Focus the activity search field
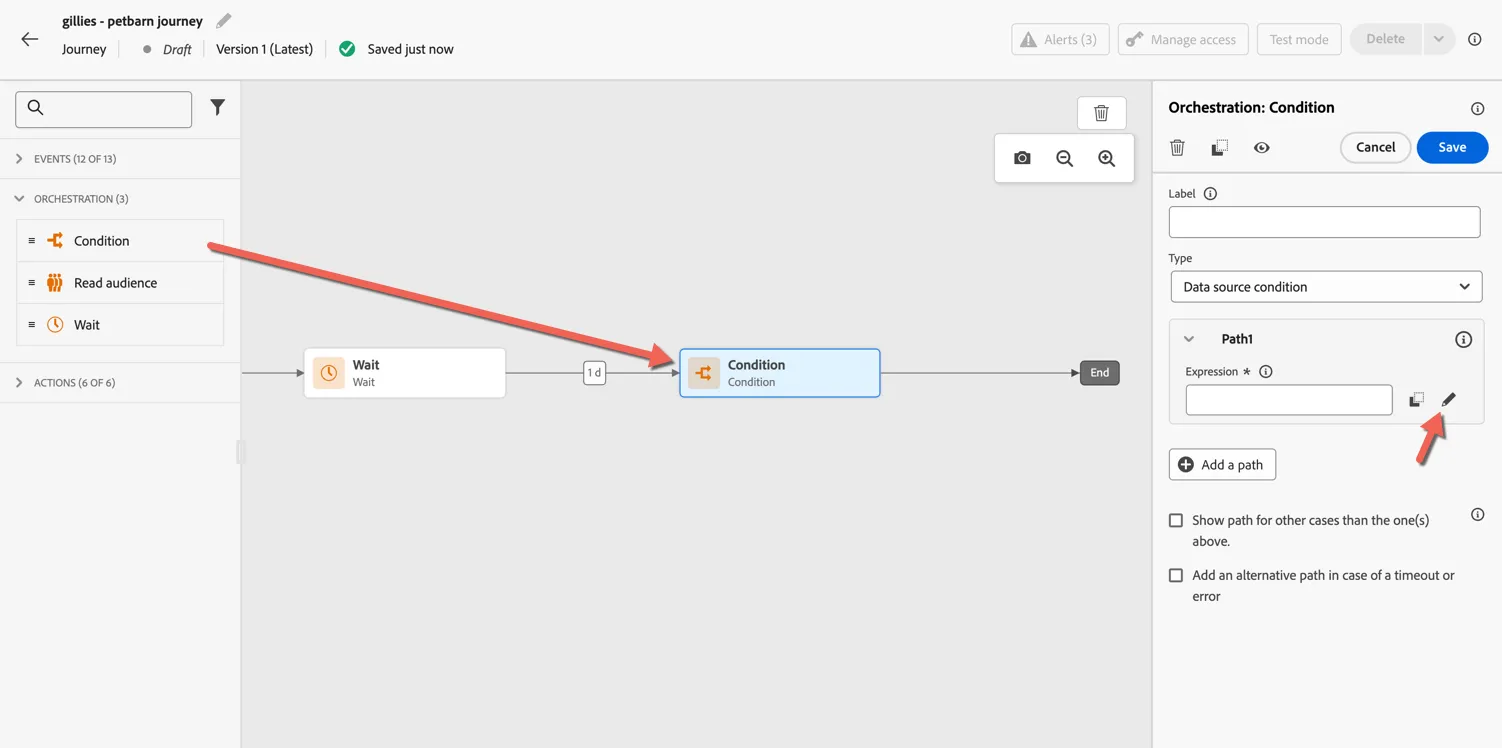The image size is (1502, 748). click(104, 109)
